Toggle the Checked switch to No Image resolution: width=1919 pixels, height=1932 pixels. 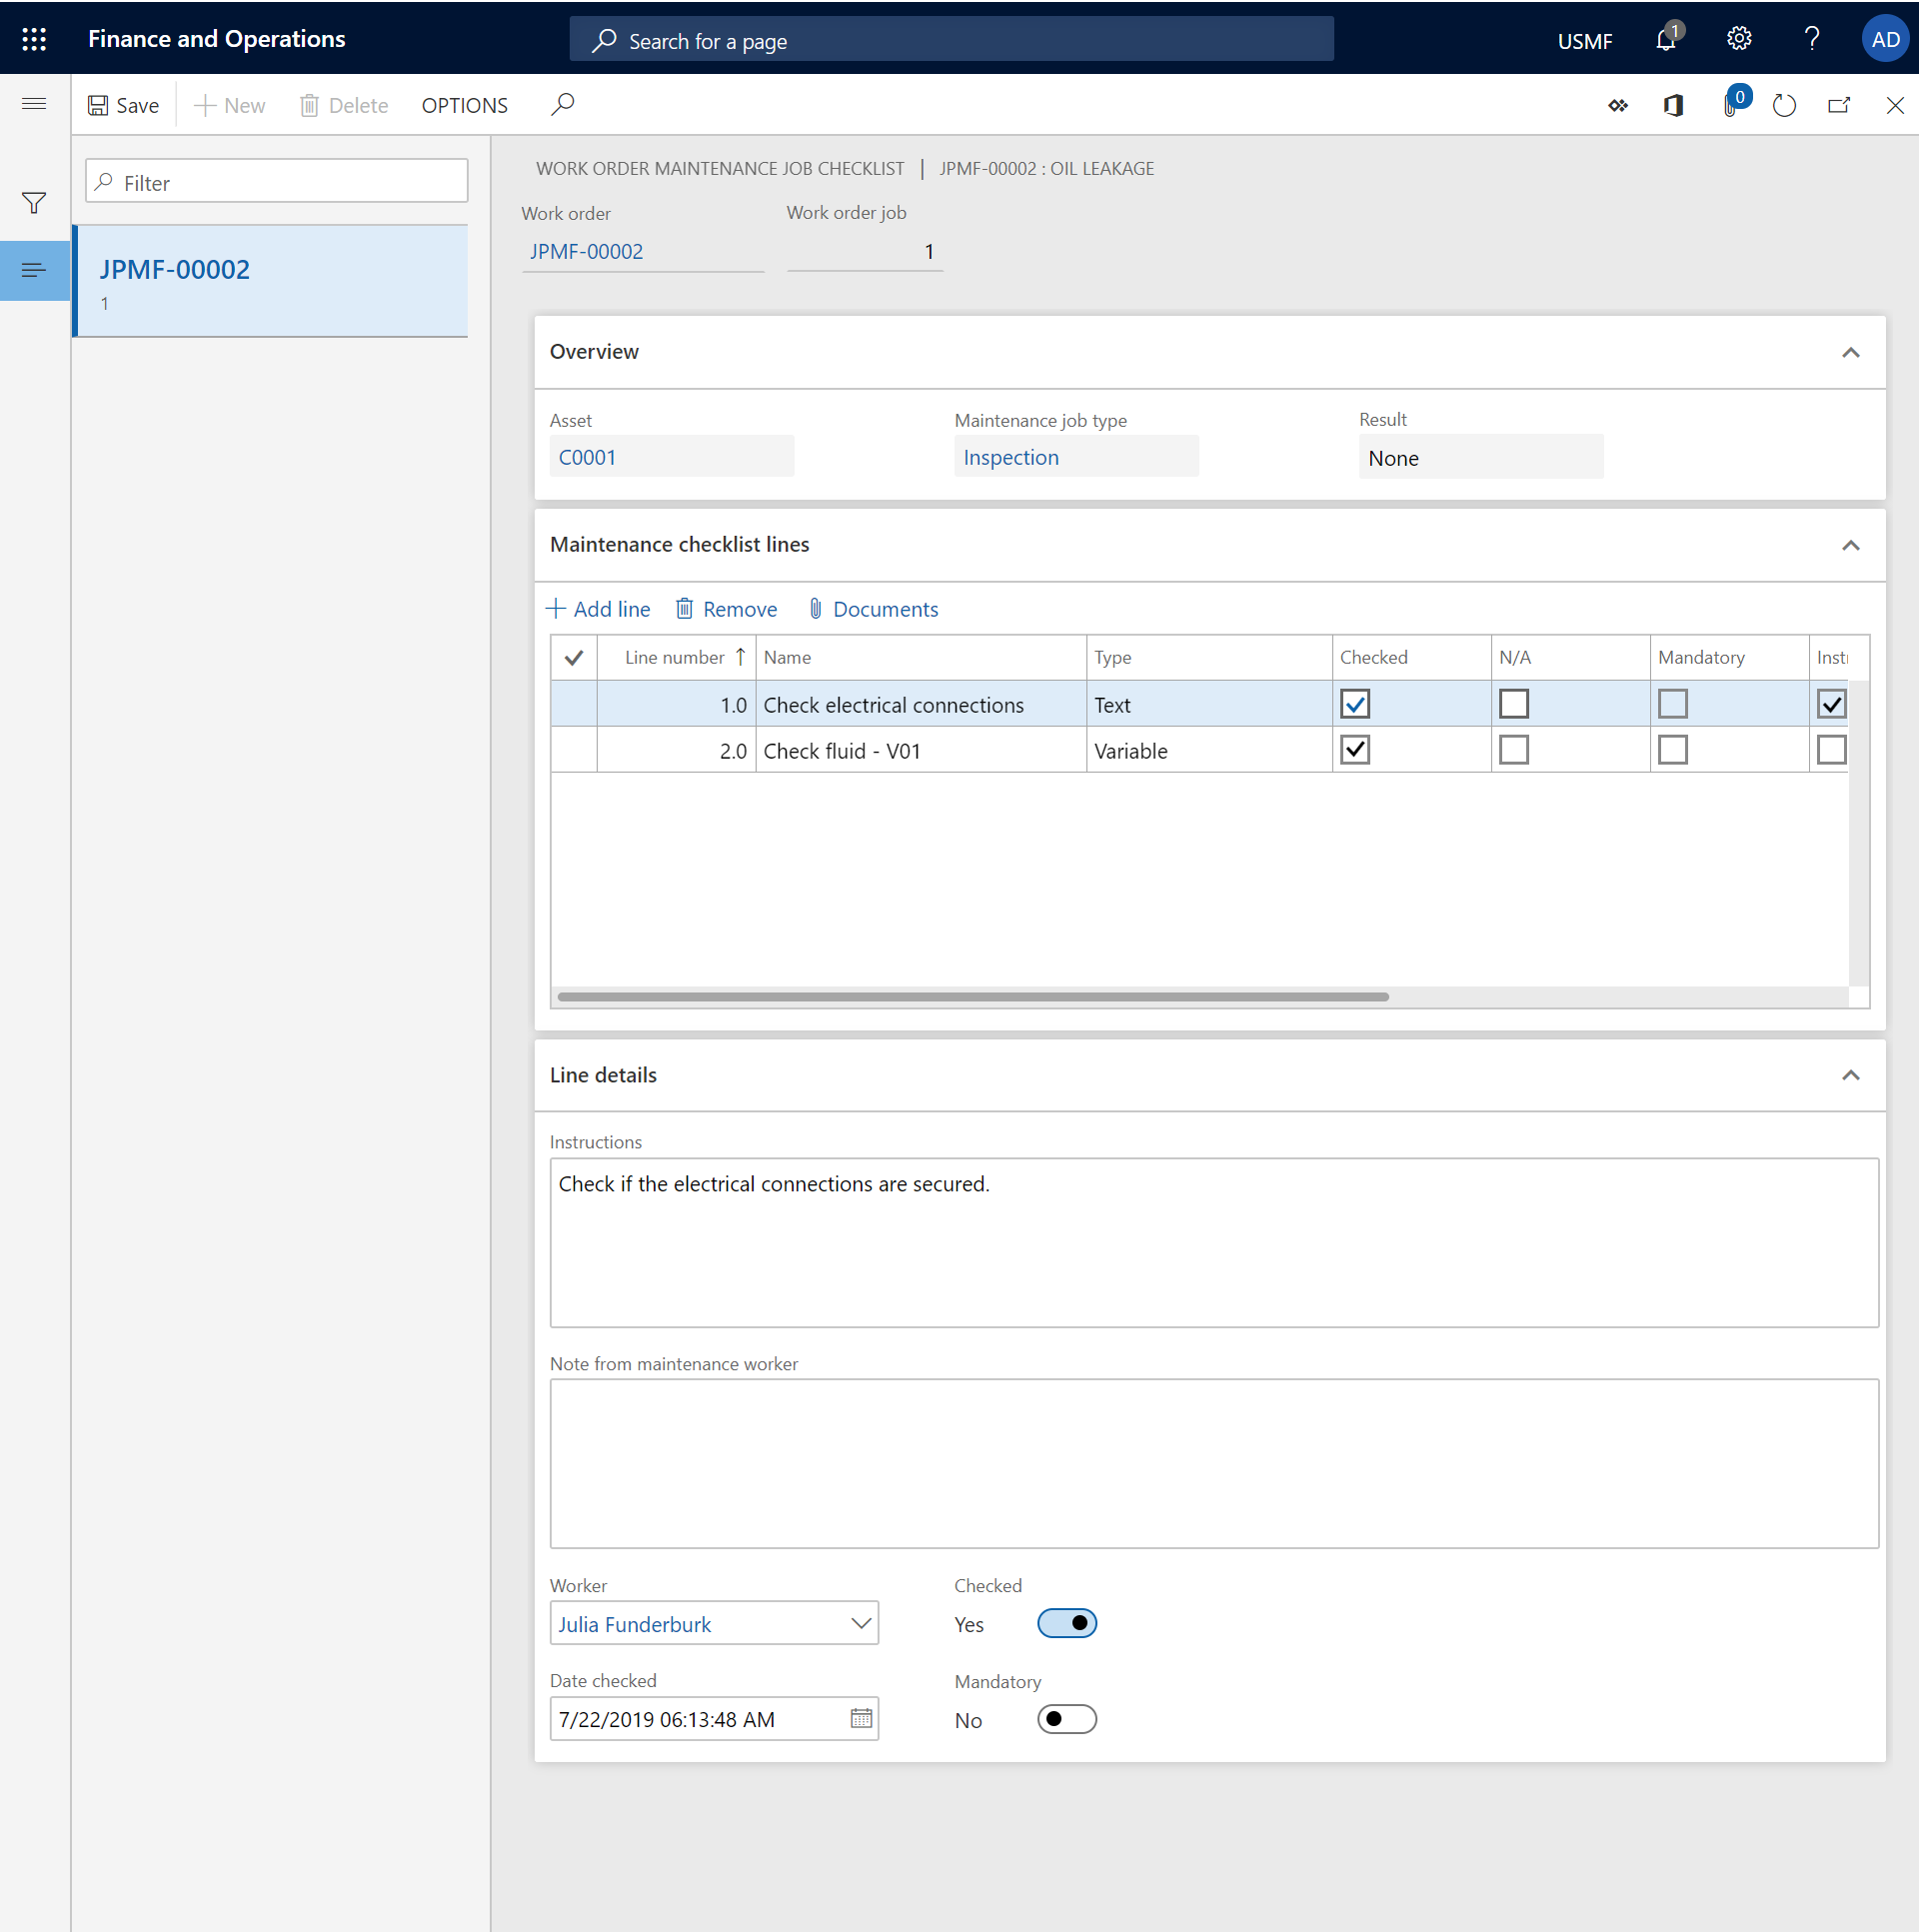point(1066,1622)
